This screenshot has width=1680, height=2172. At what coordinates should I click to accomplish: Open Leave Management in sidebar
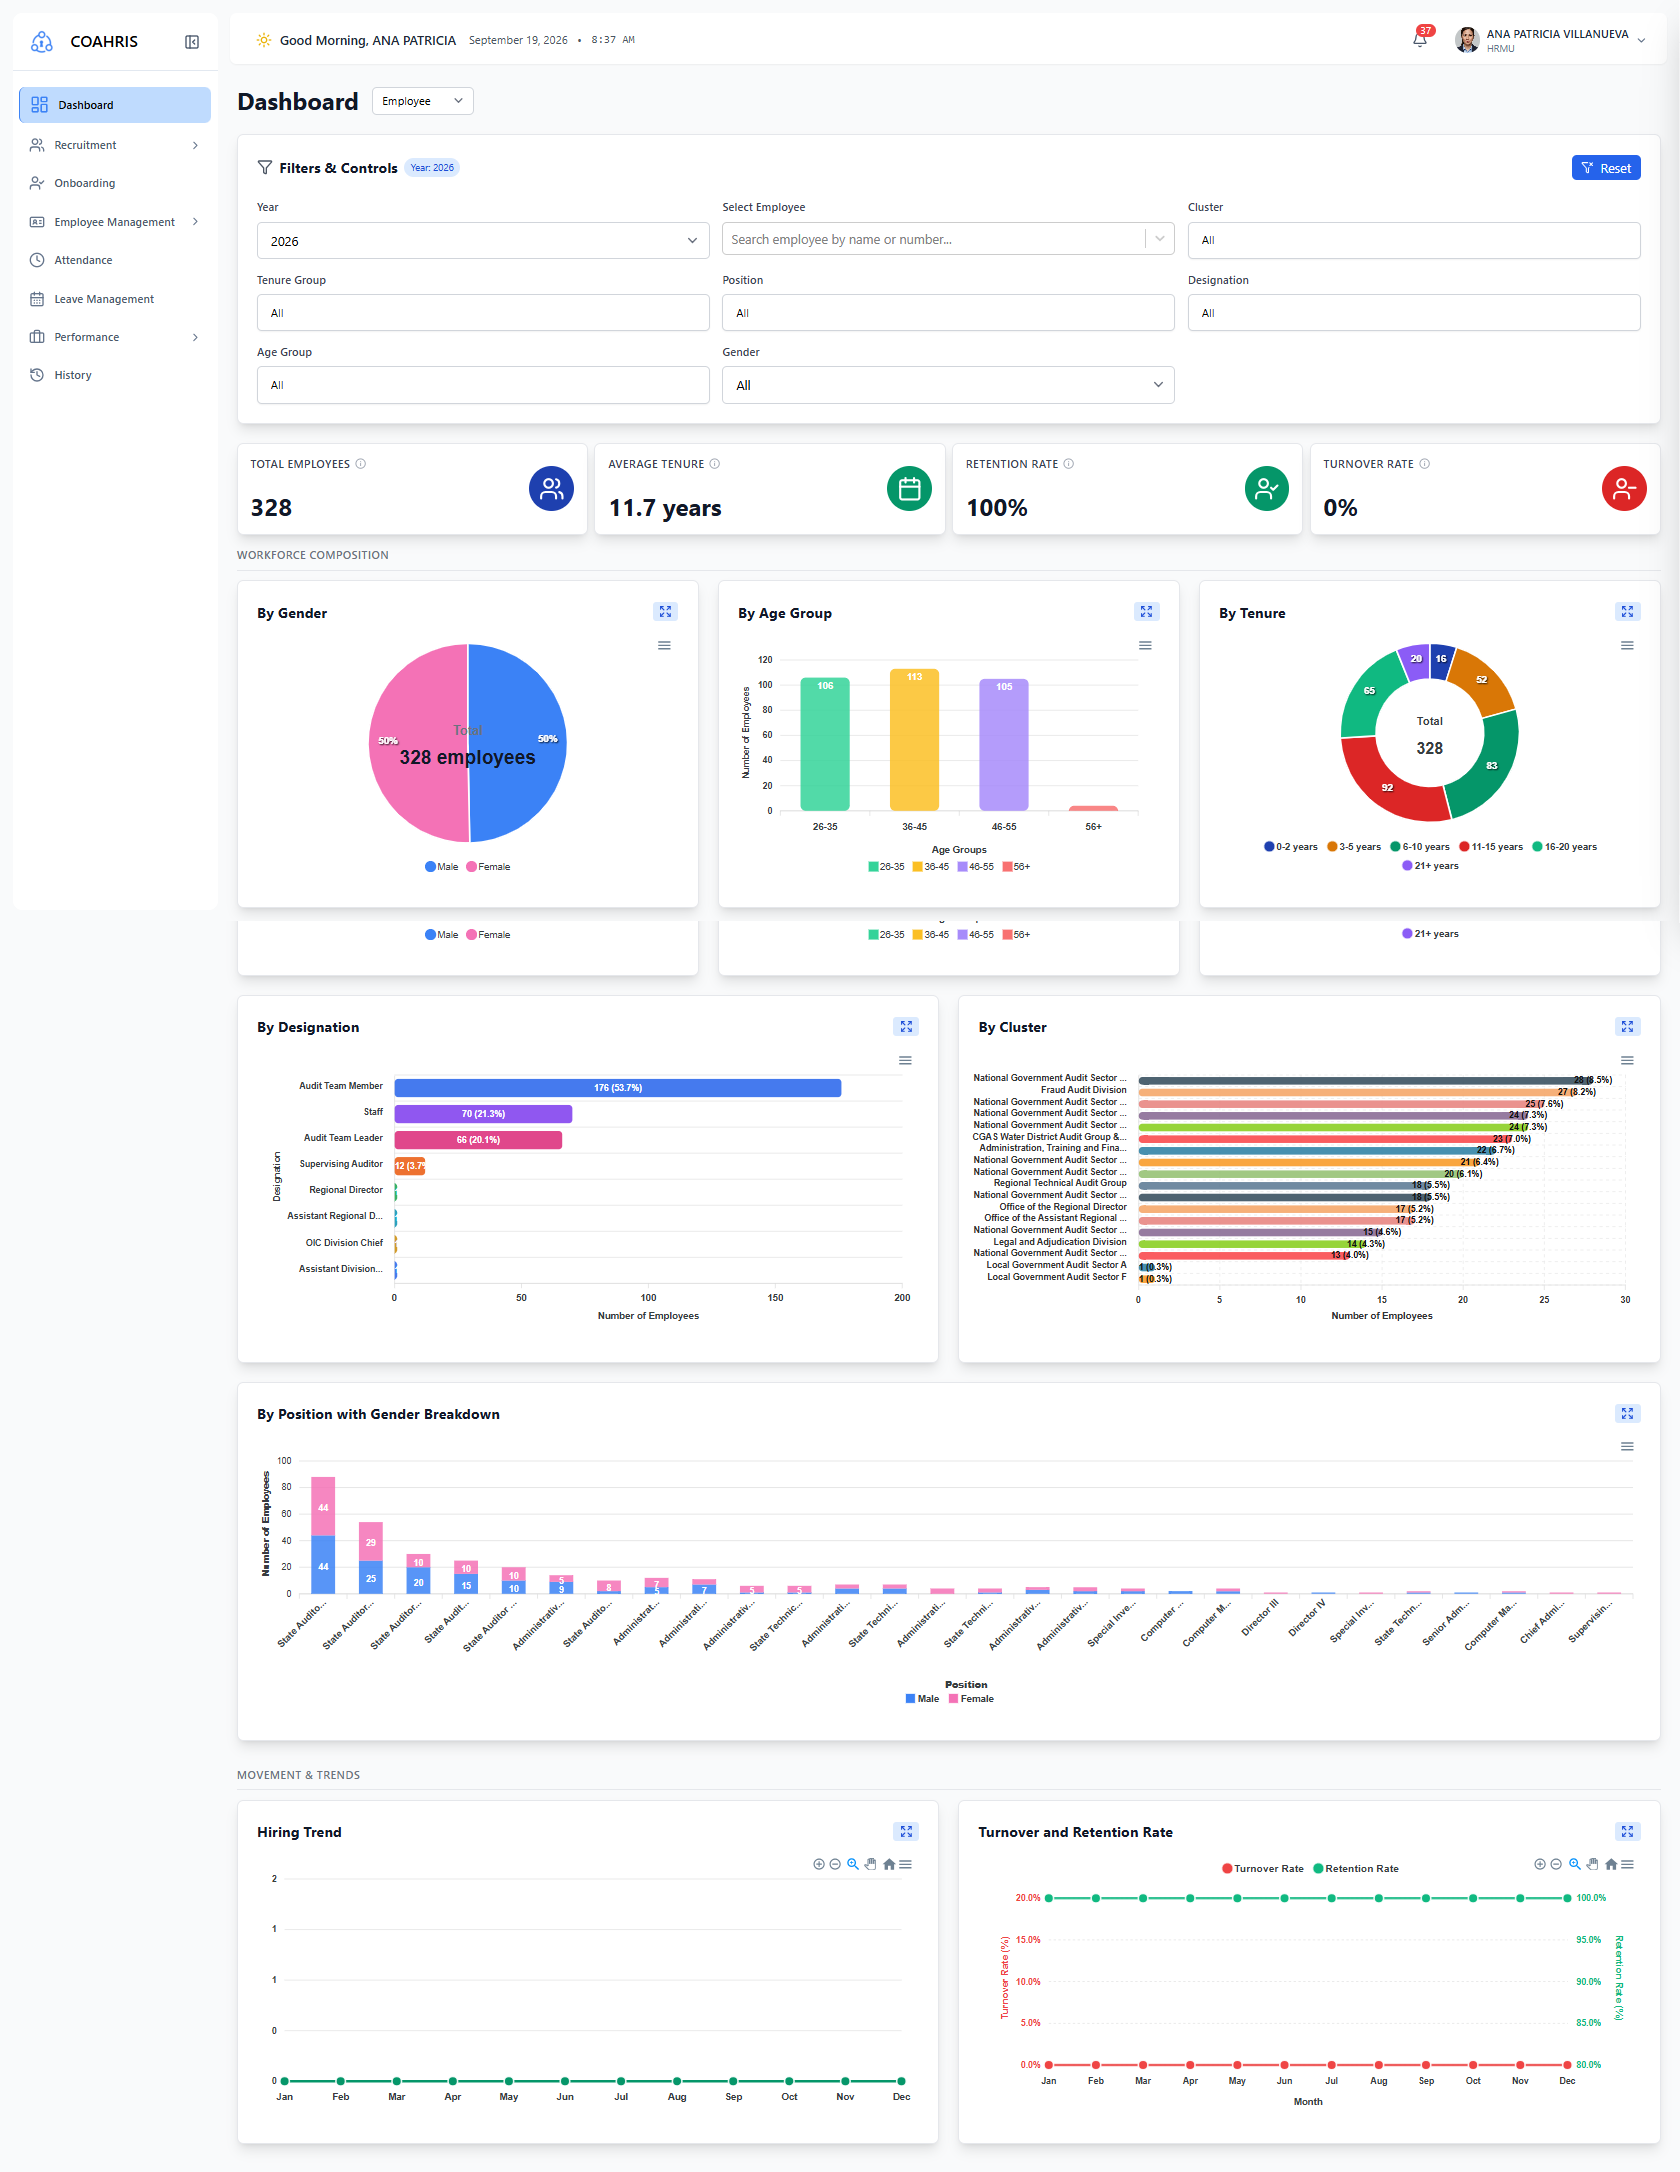(115, 299)
